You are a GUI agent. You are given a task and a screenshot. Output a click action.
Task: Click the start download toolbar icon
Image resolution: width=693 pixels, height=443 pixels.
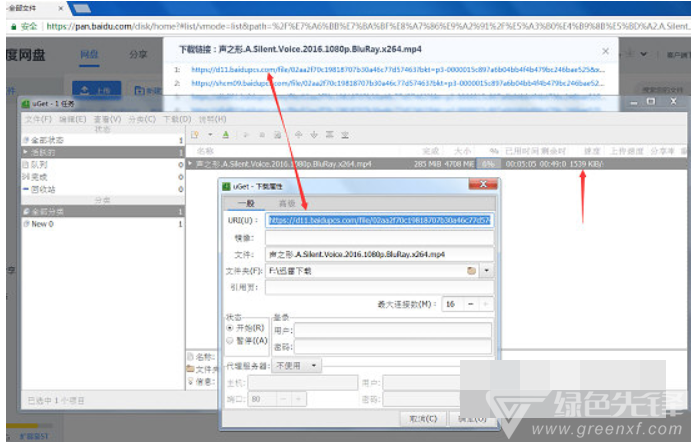point(246,135)
